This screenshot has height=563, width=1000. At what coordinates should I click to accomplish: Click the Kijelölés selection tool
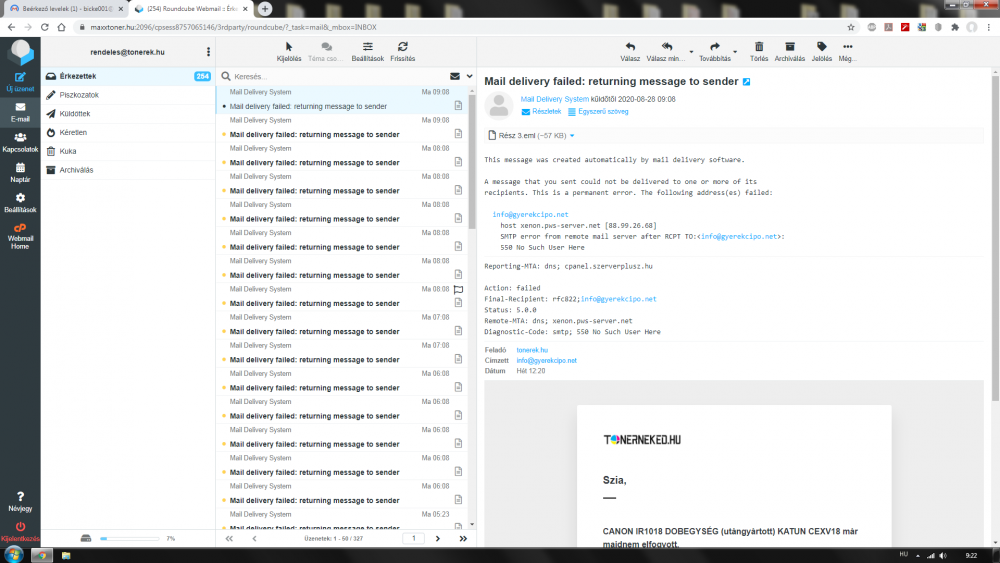[x=289, y=52]
